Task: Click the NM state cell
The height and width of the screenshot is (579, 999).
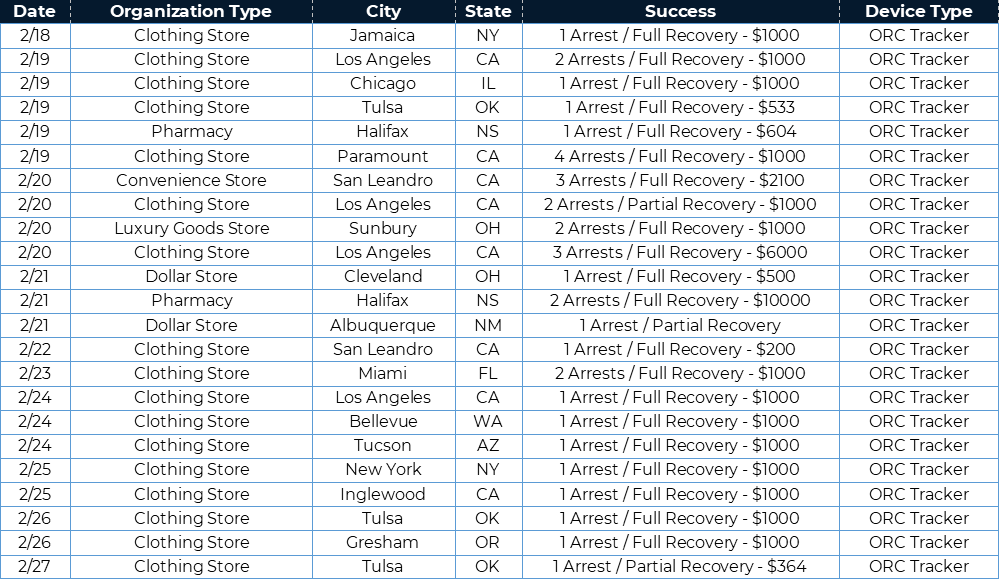Action: point(488,325)
